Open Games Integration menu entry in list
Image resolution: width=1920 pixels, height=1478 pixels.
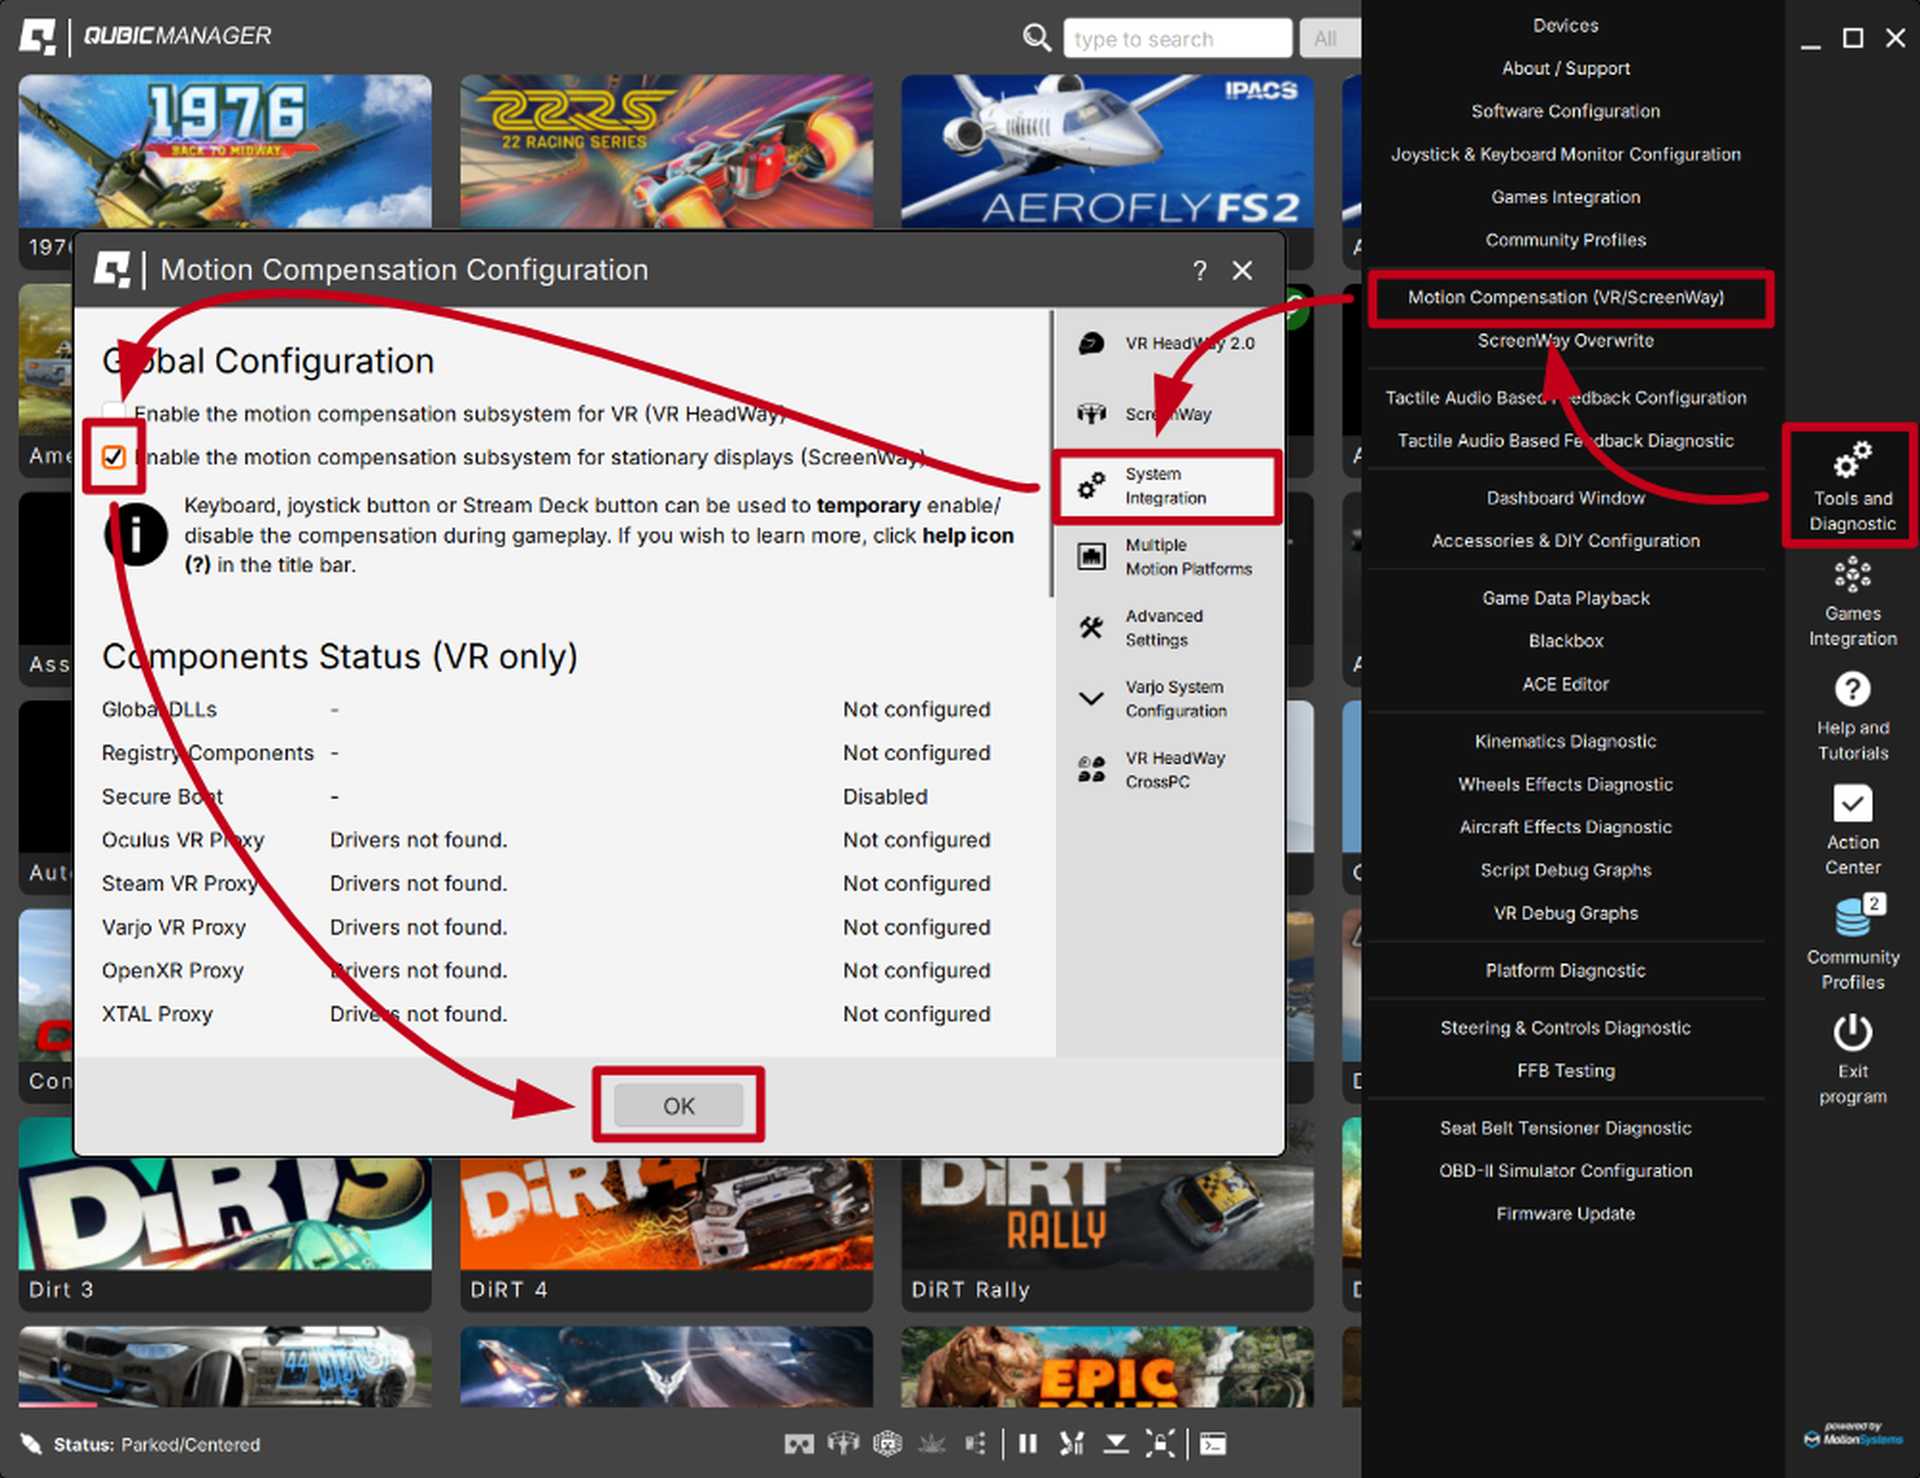tap(1565, 198)
